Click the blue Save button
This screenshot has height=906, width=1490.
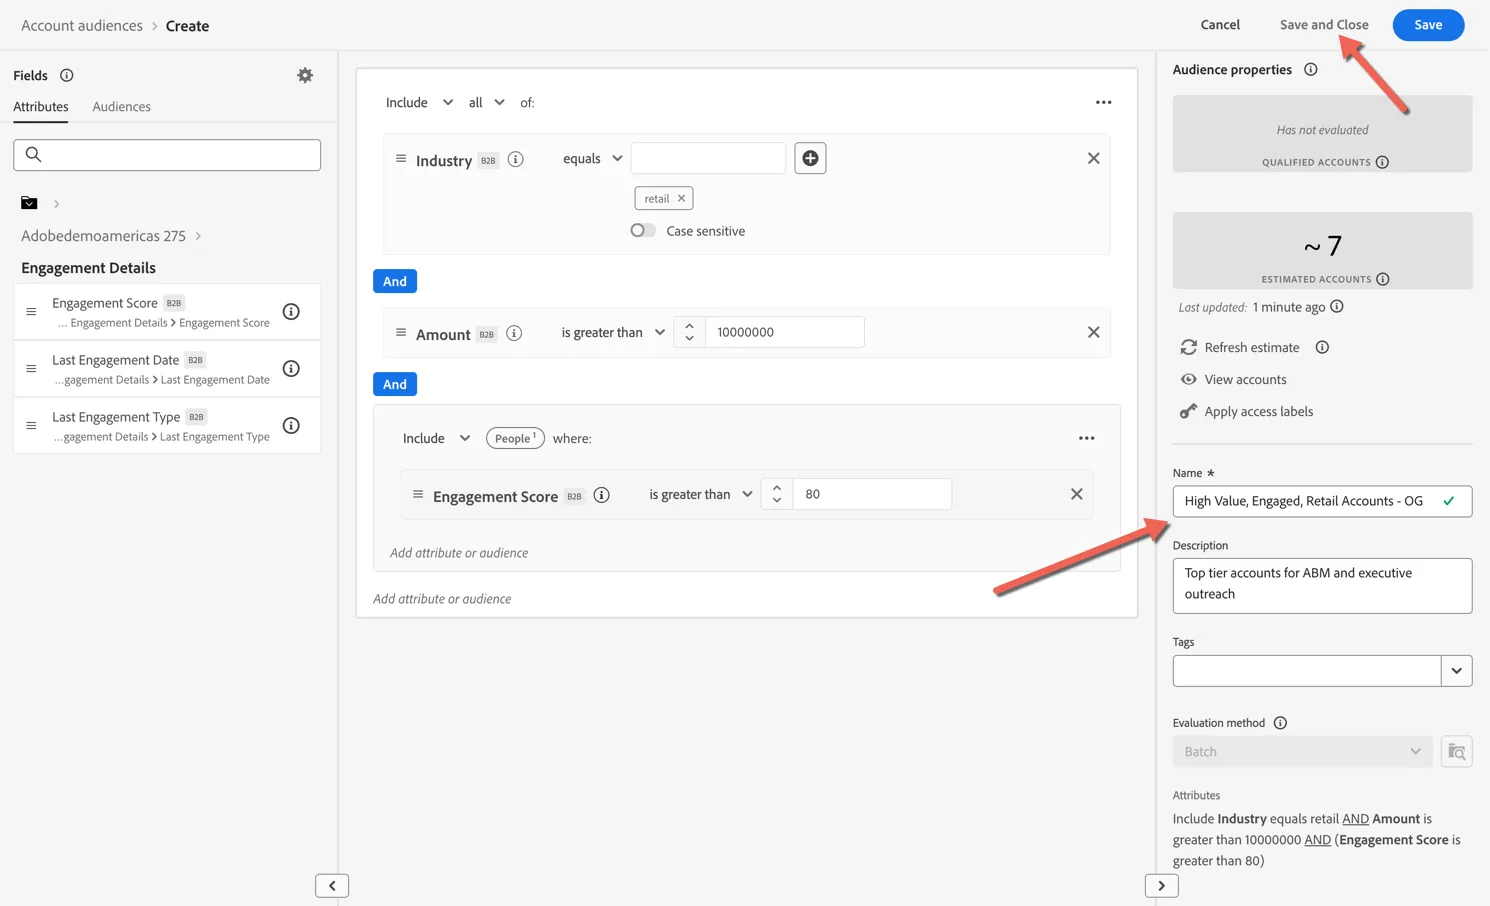pyautogui.click(x=1428, y=24)
